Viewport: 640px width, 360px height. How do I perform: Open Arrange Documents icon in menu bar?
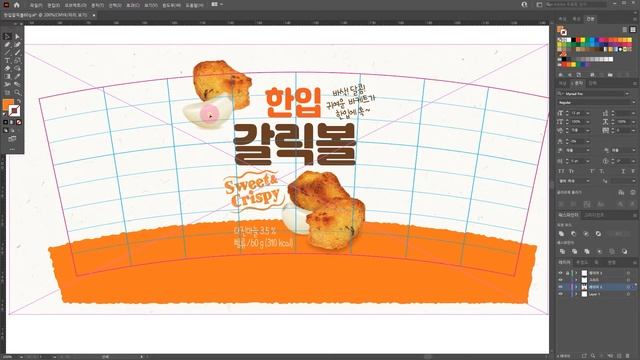click(x=216, y=5)
